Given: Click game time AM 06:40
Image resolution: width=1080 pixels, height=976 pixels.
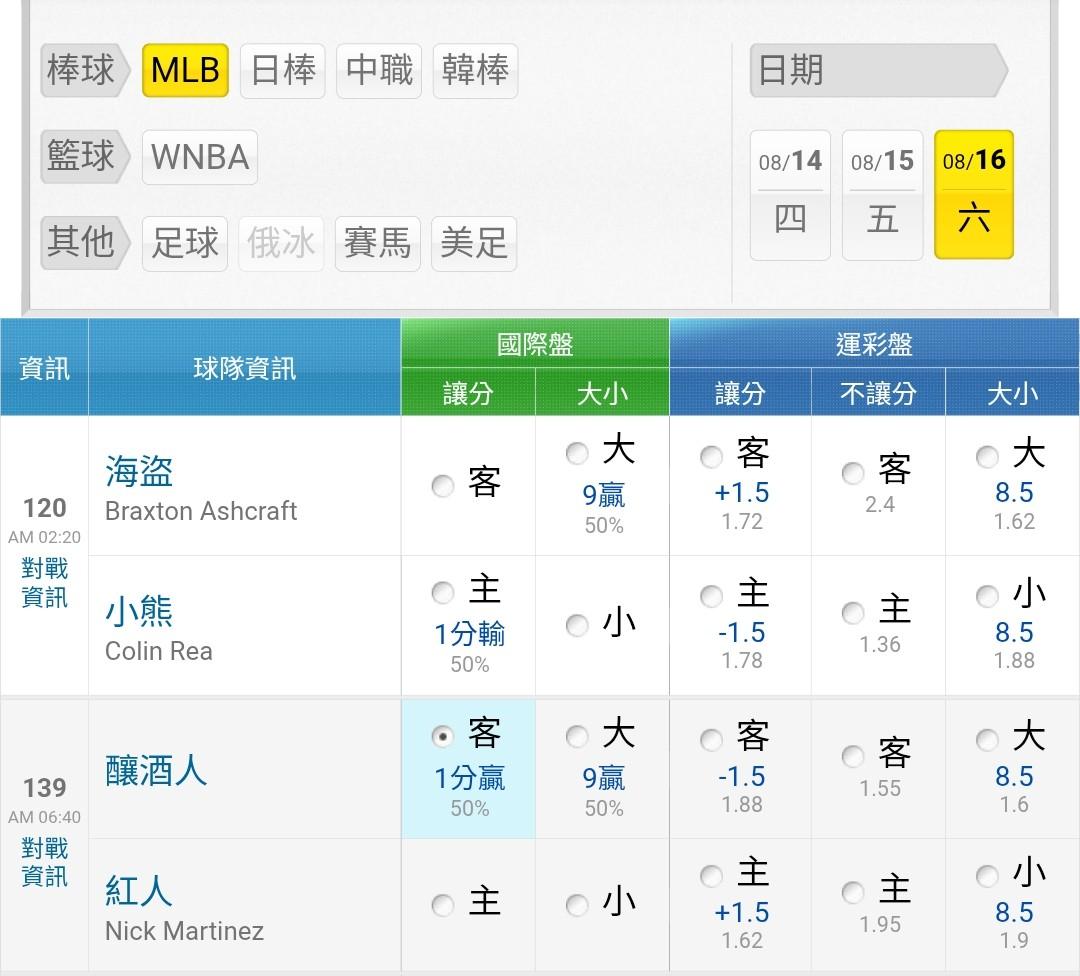Looking at the screenshot, I should pos(44,817).
